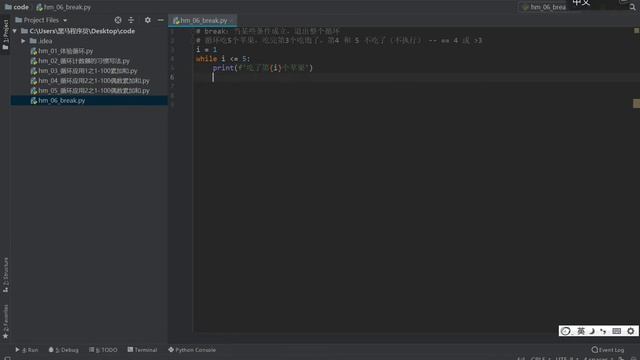Click on the while i <= 5 line

click(x=223, y=59)
